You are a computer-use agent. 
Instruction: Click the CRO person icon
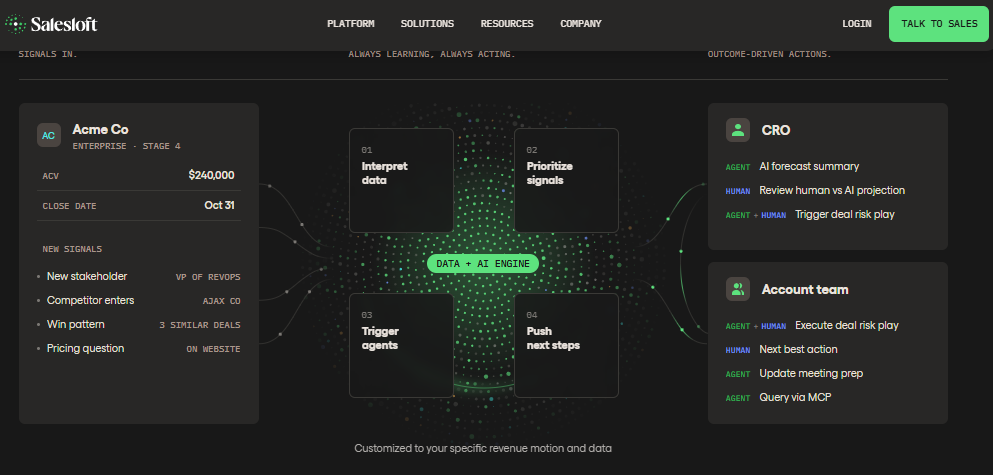738,130
